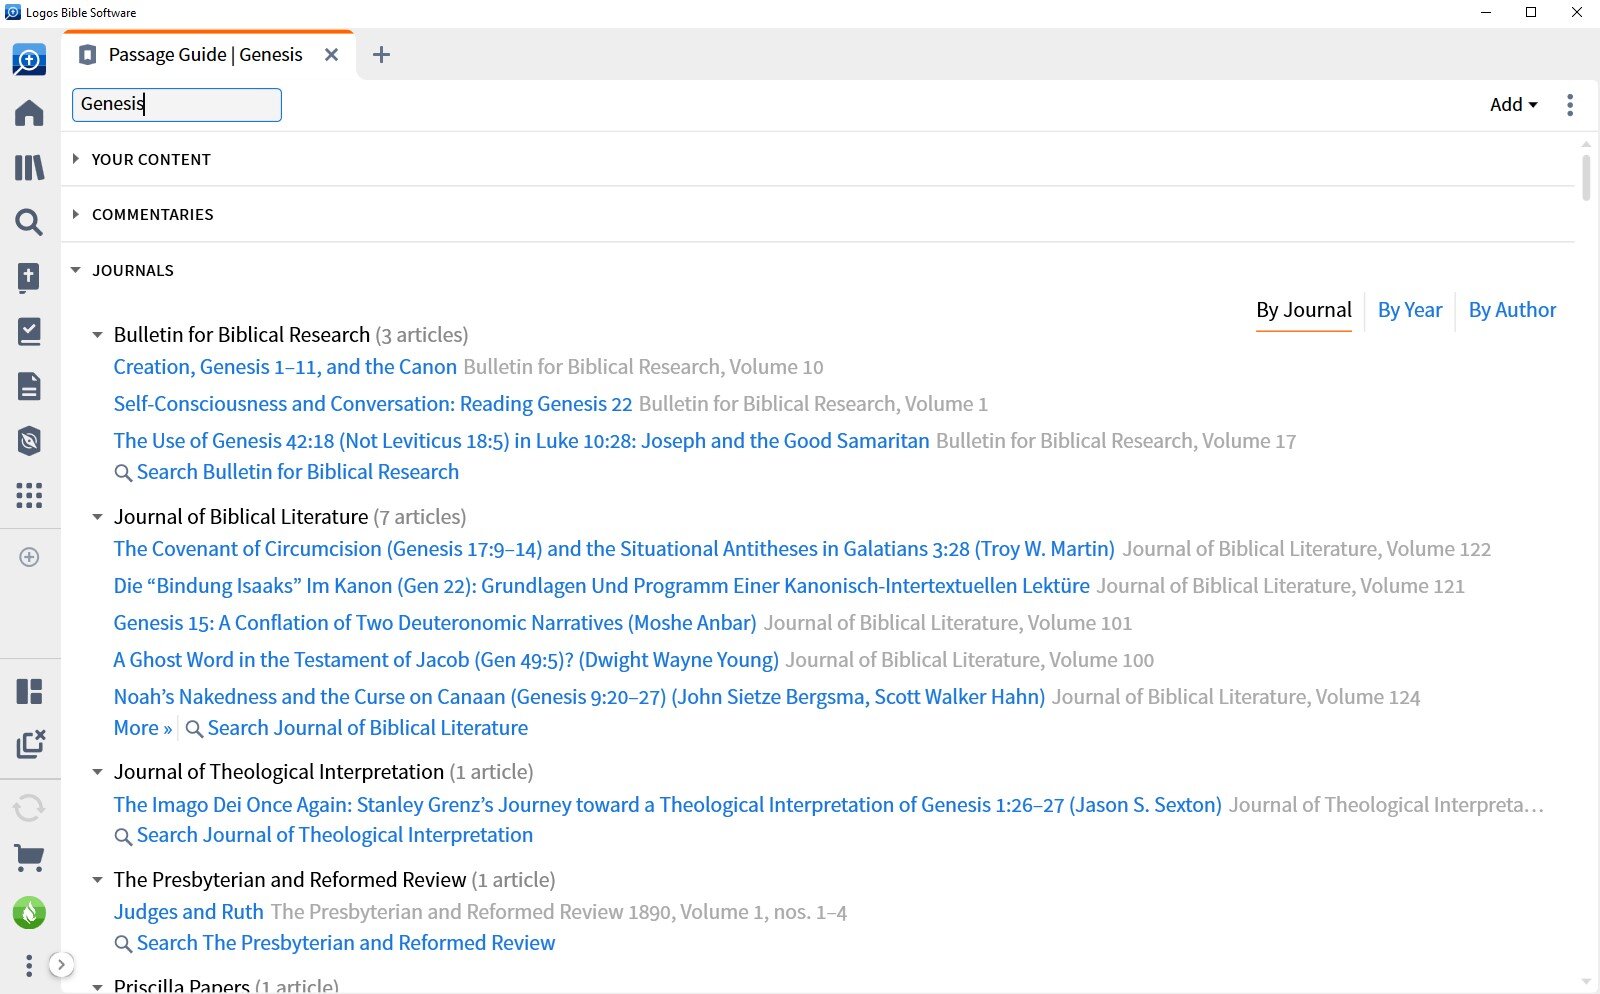Collapse Bulletin for Biblical Research group

(x=97, y=335)
